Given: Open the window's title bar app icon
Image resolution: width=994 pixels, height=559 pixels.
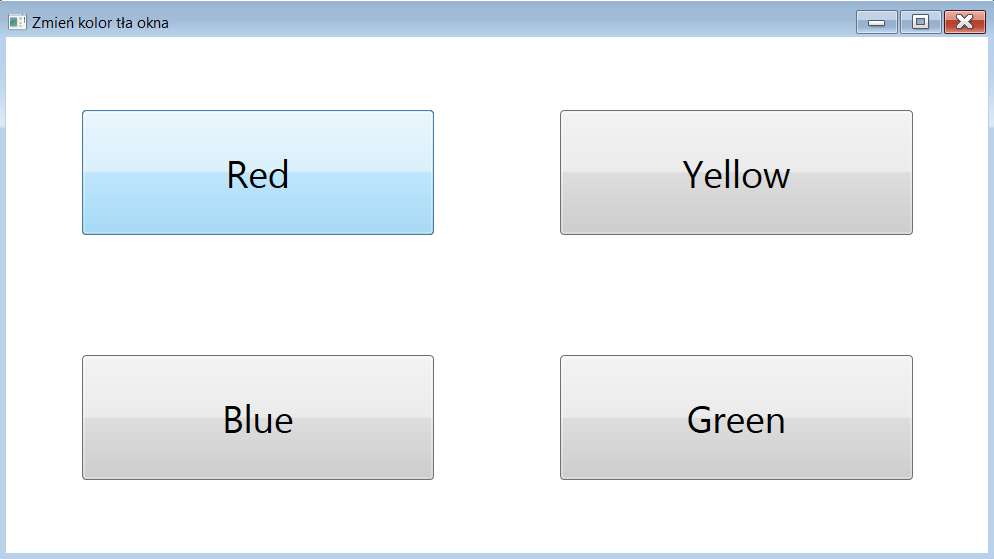Looking at the screenshot, I should tap(17, 22).
